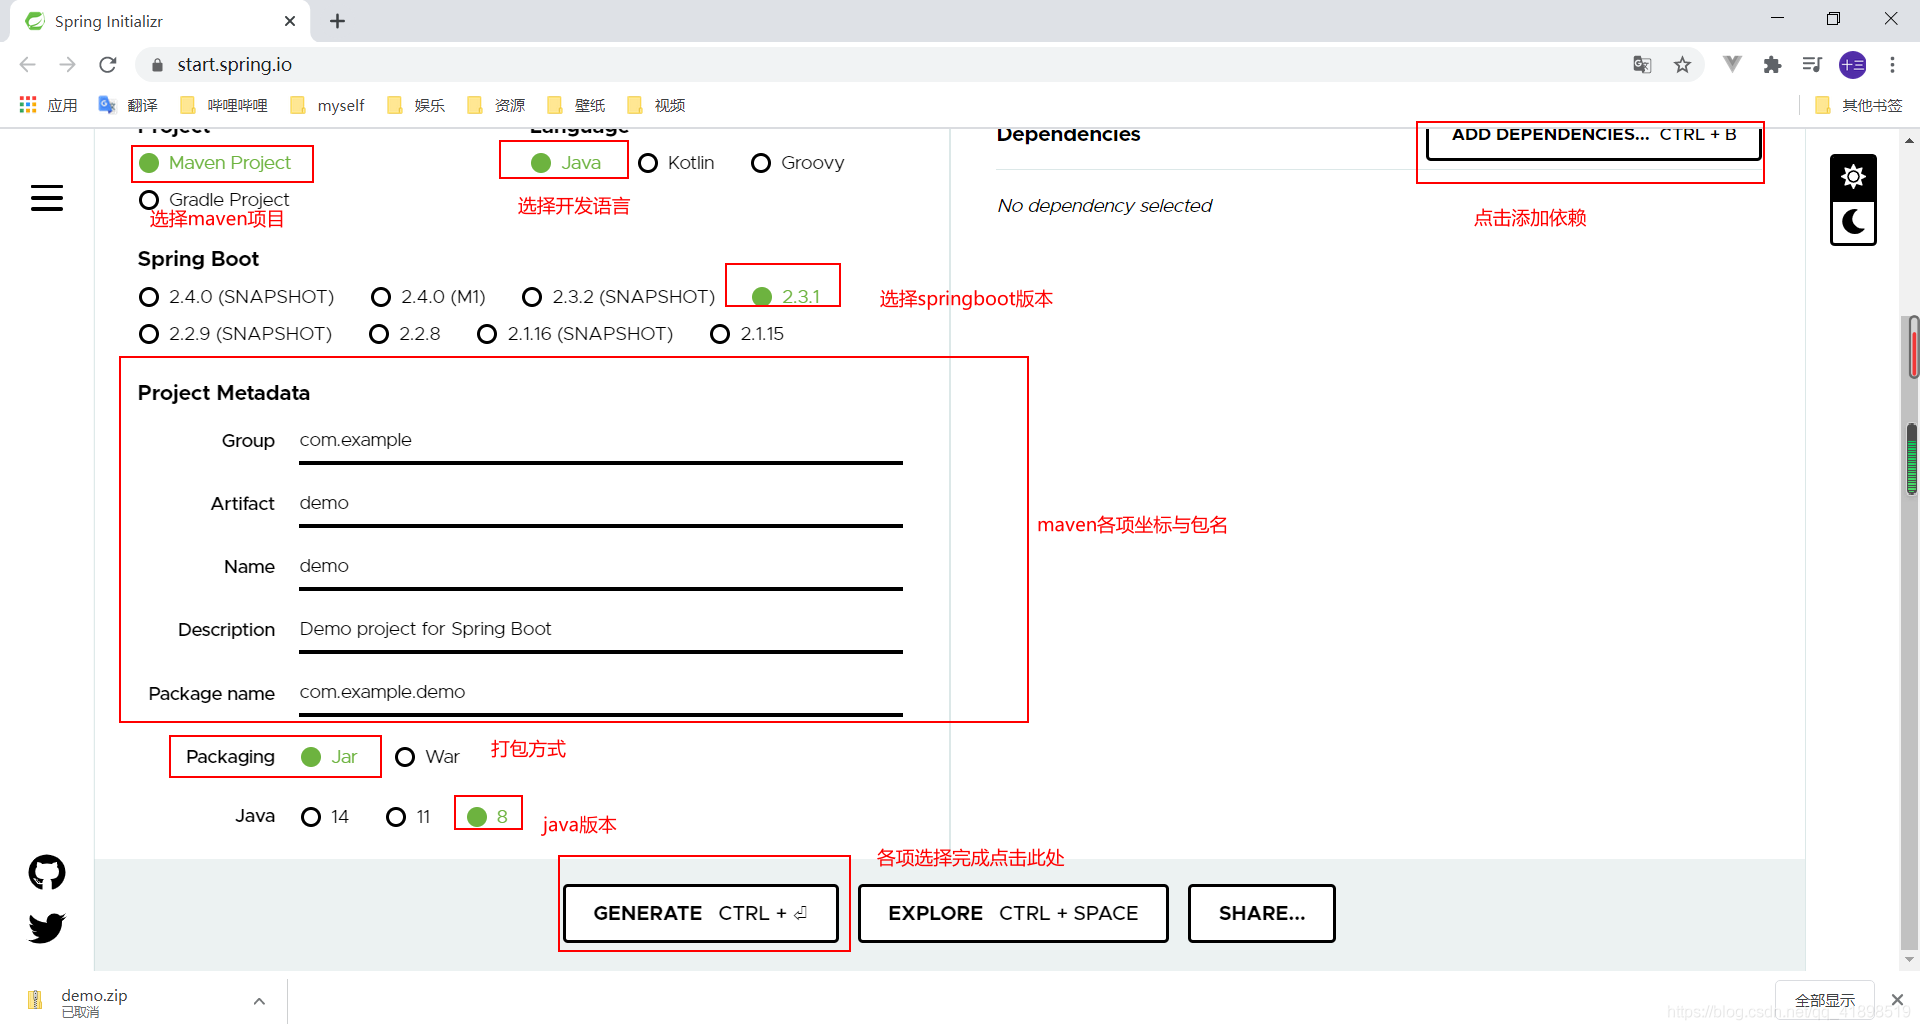Close the downloads bar

(x=1897, y=1000)
